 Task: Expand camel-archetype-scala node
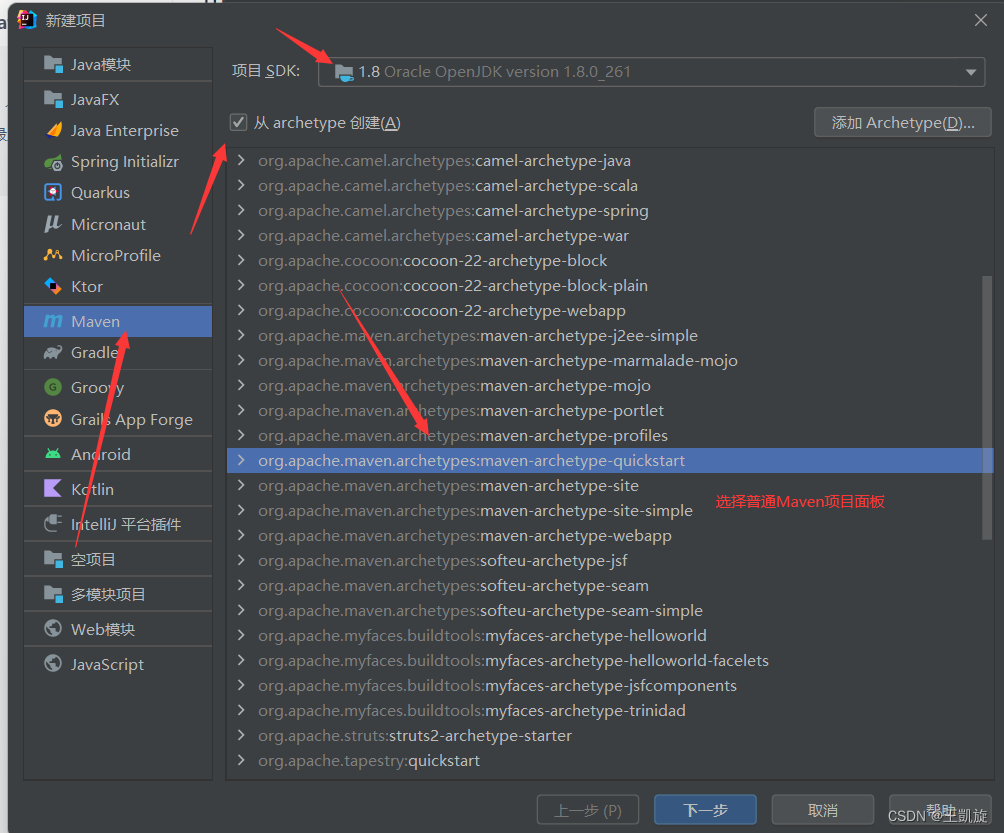[x=241, y=185]
